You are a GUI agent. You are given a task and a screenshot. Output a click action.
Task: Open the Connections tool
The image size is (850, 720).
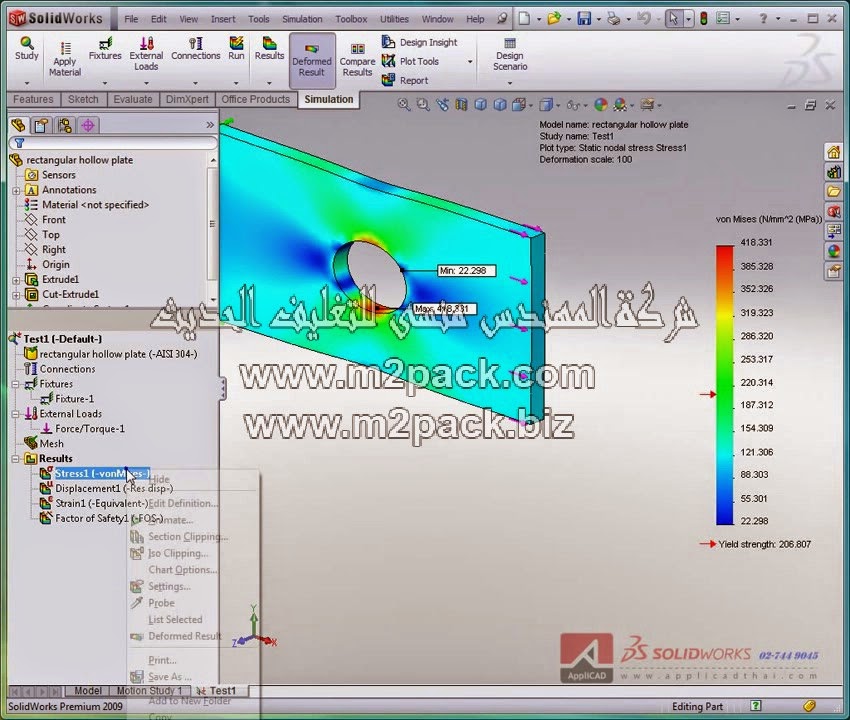tap(196, 49)
